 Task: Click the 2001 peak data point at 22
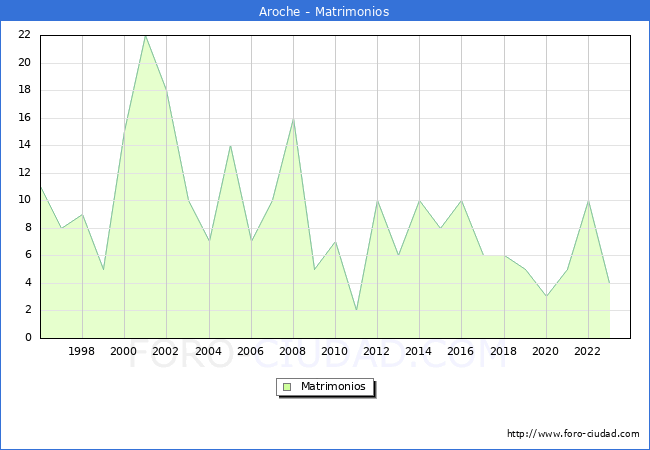point(146,36)
